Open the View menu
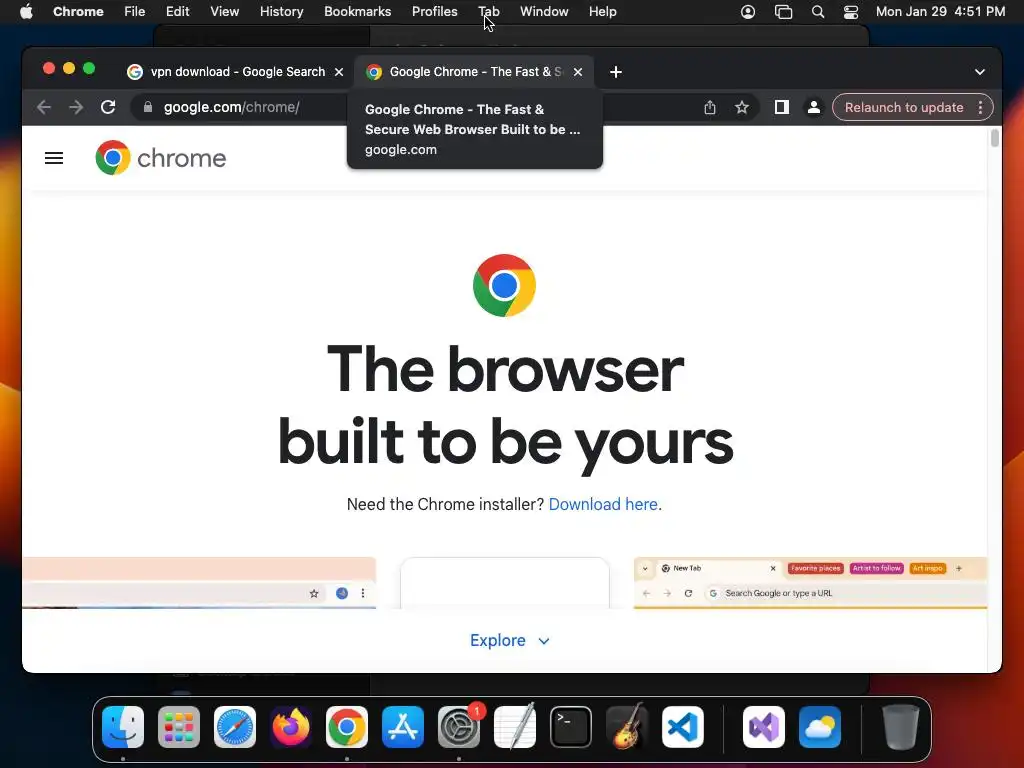The height and width of the screenshot is (768, 1024). [224, 12]
